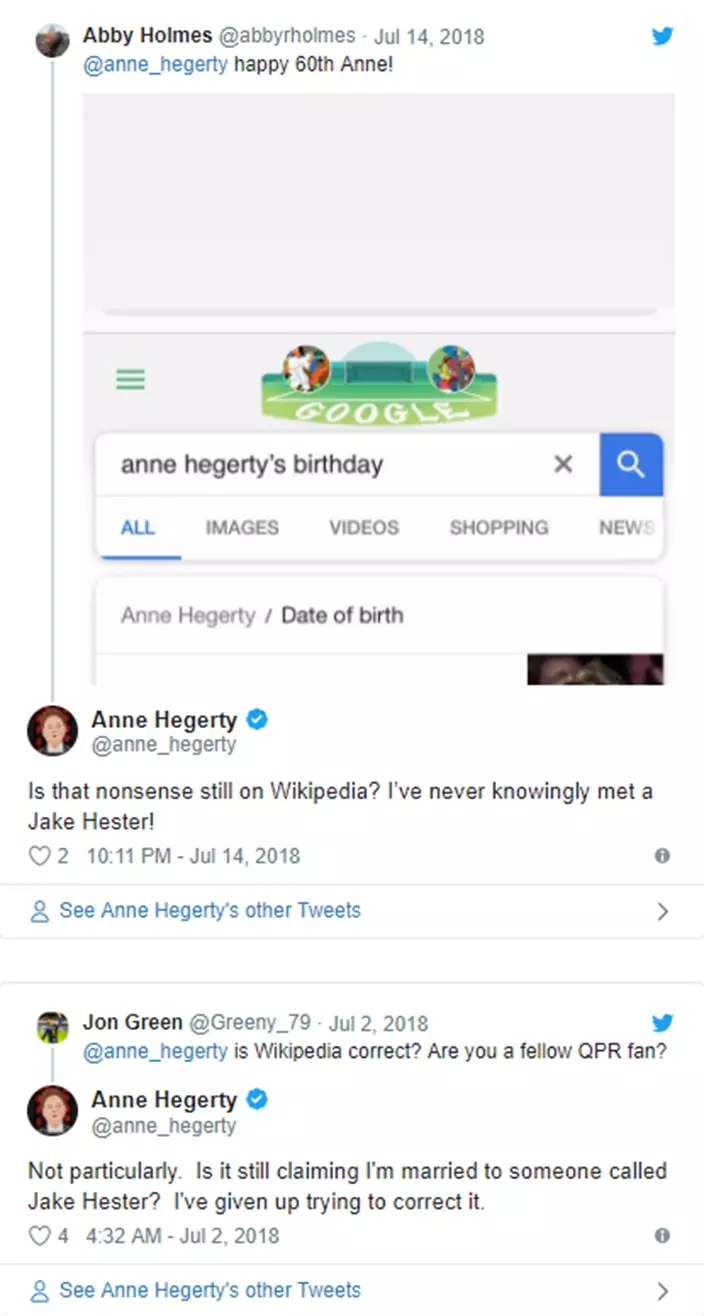The image size is (704, 1316).
Task: Click the Twitter bird icon on Abby Holmes's tweet
Action: [662, 37]
